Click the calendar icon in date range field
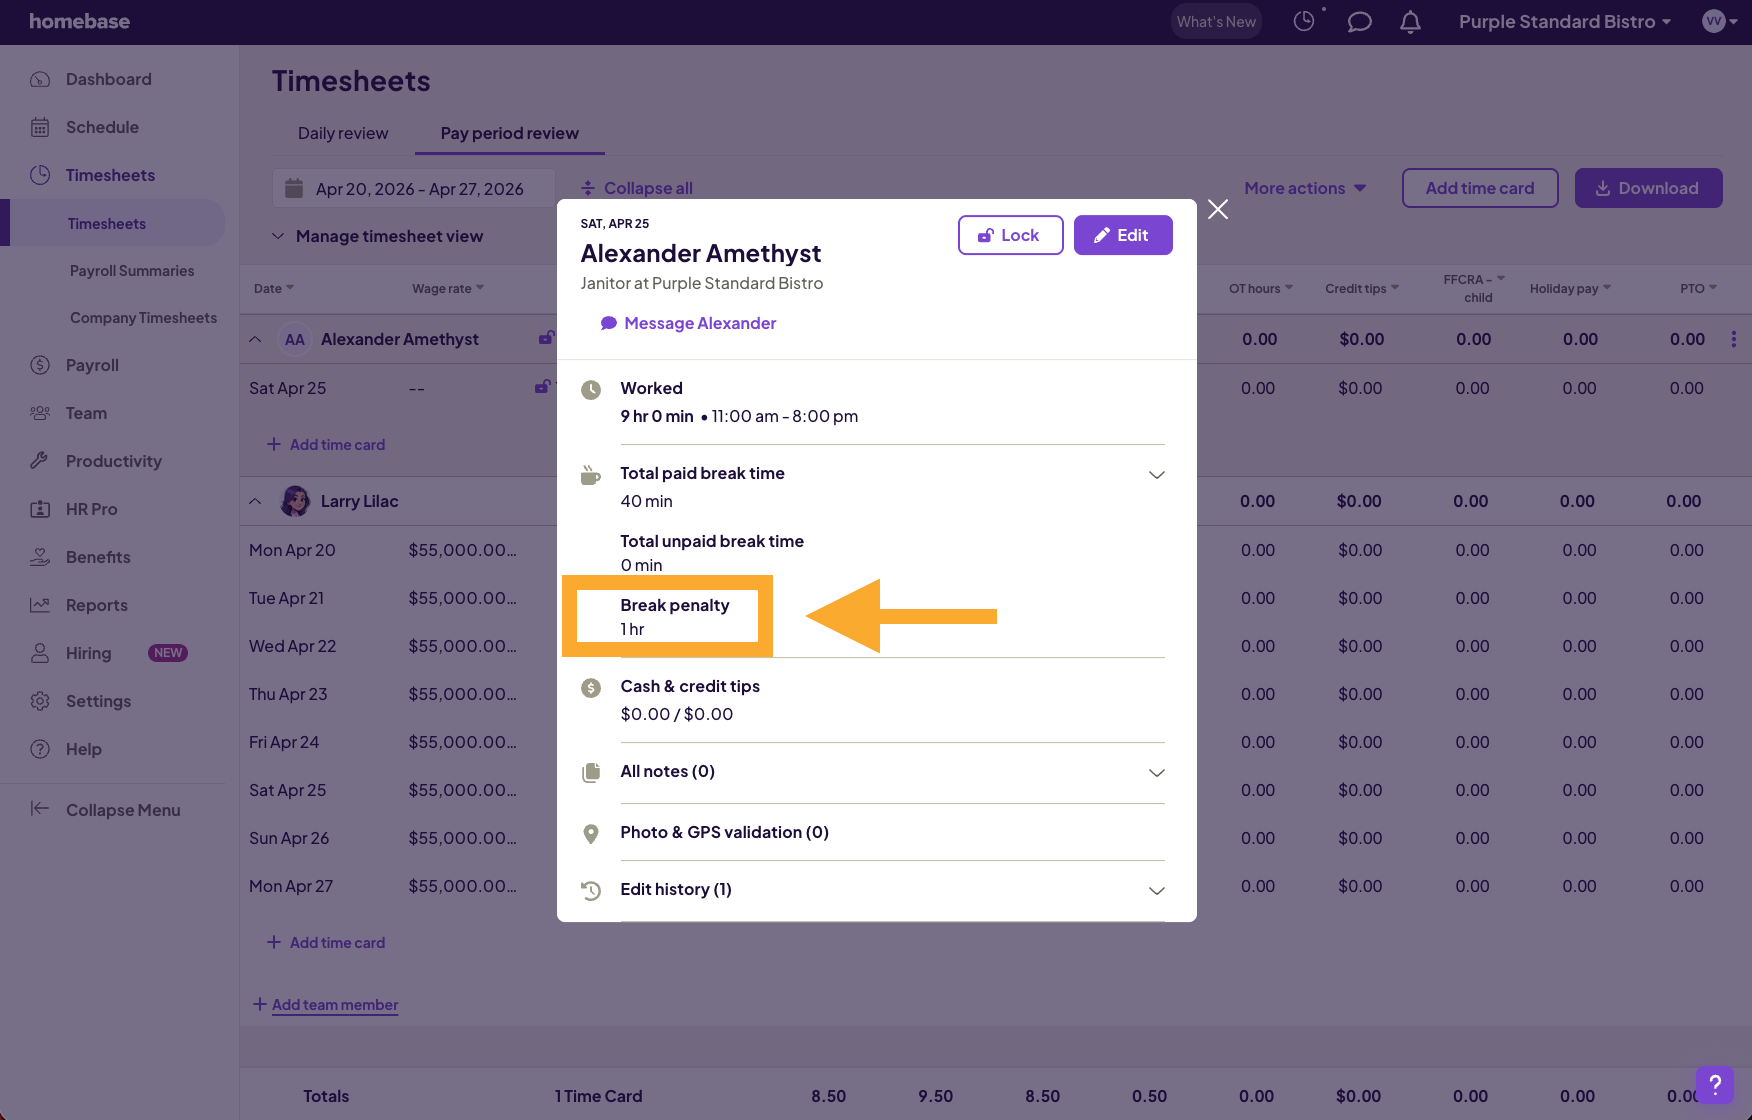The width and height of the screenshot is (1752, 1120). [x=294, y=188]
